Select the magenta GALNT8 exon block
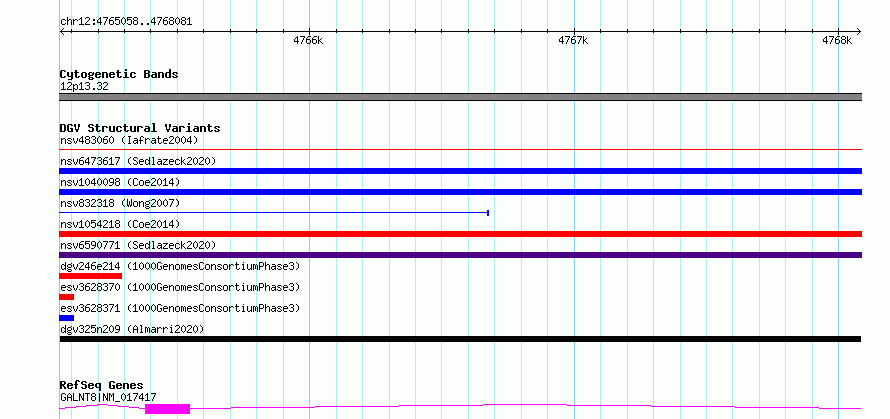Image resolution: width=890 pixels, height=419 pixels. pos(167,409)
